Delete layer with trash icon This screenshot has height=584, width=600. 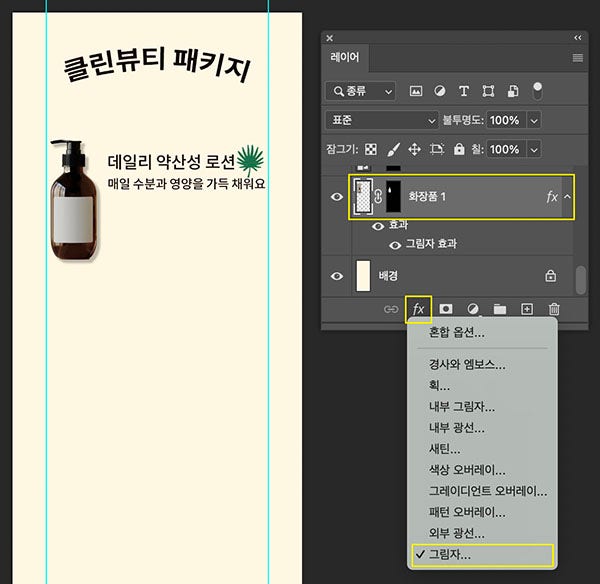(554, 309)
